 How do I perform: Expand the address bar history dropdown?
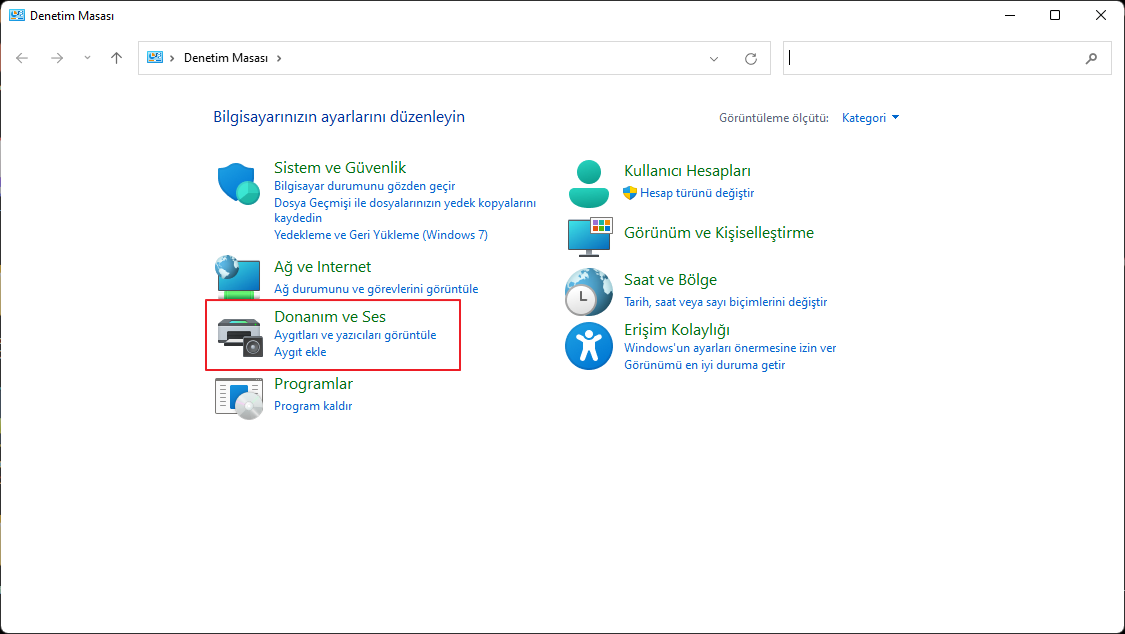click(x=714, y=59)
